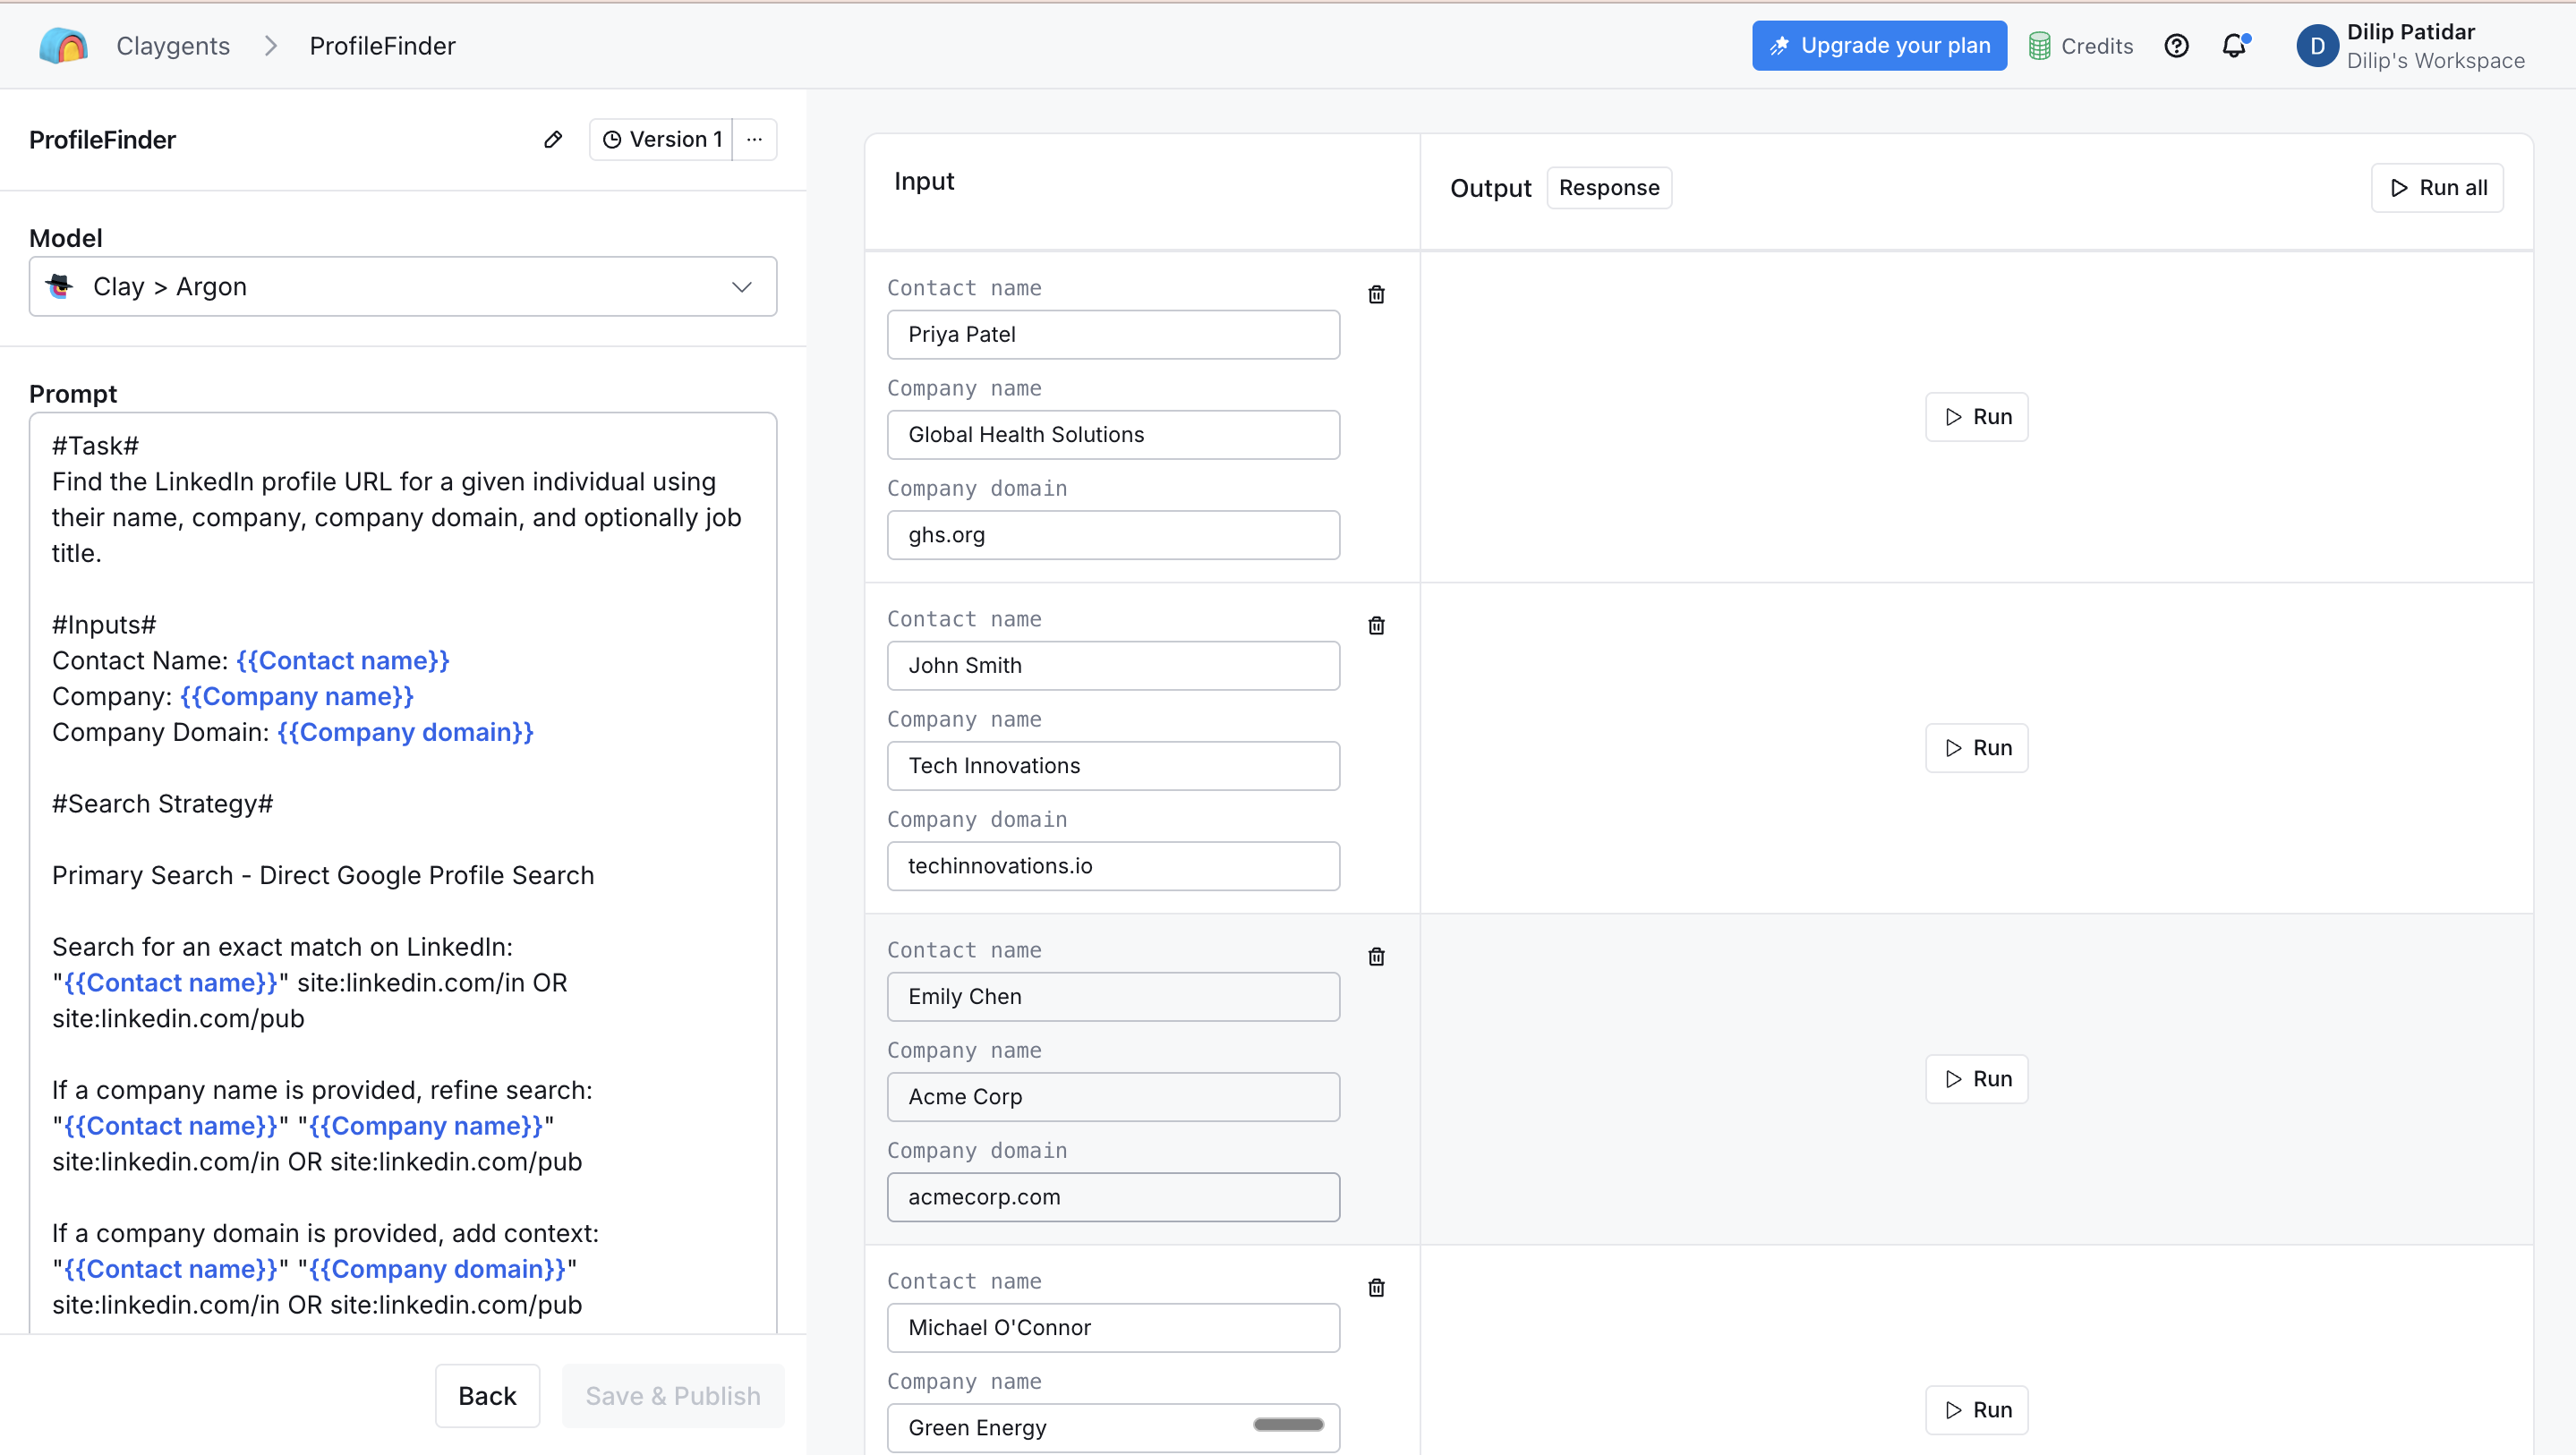Image resolution: width=2576 pixels, height=1455 pixels.
Task: Open the Credits indicator
Action: coord(2081,46)
